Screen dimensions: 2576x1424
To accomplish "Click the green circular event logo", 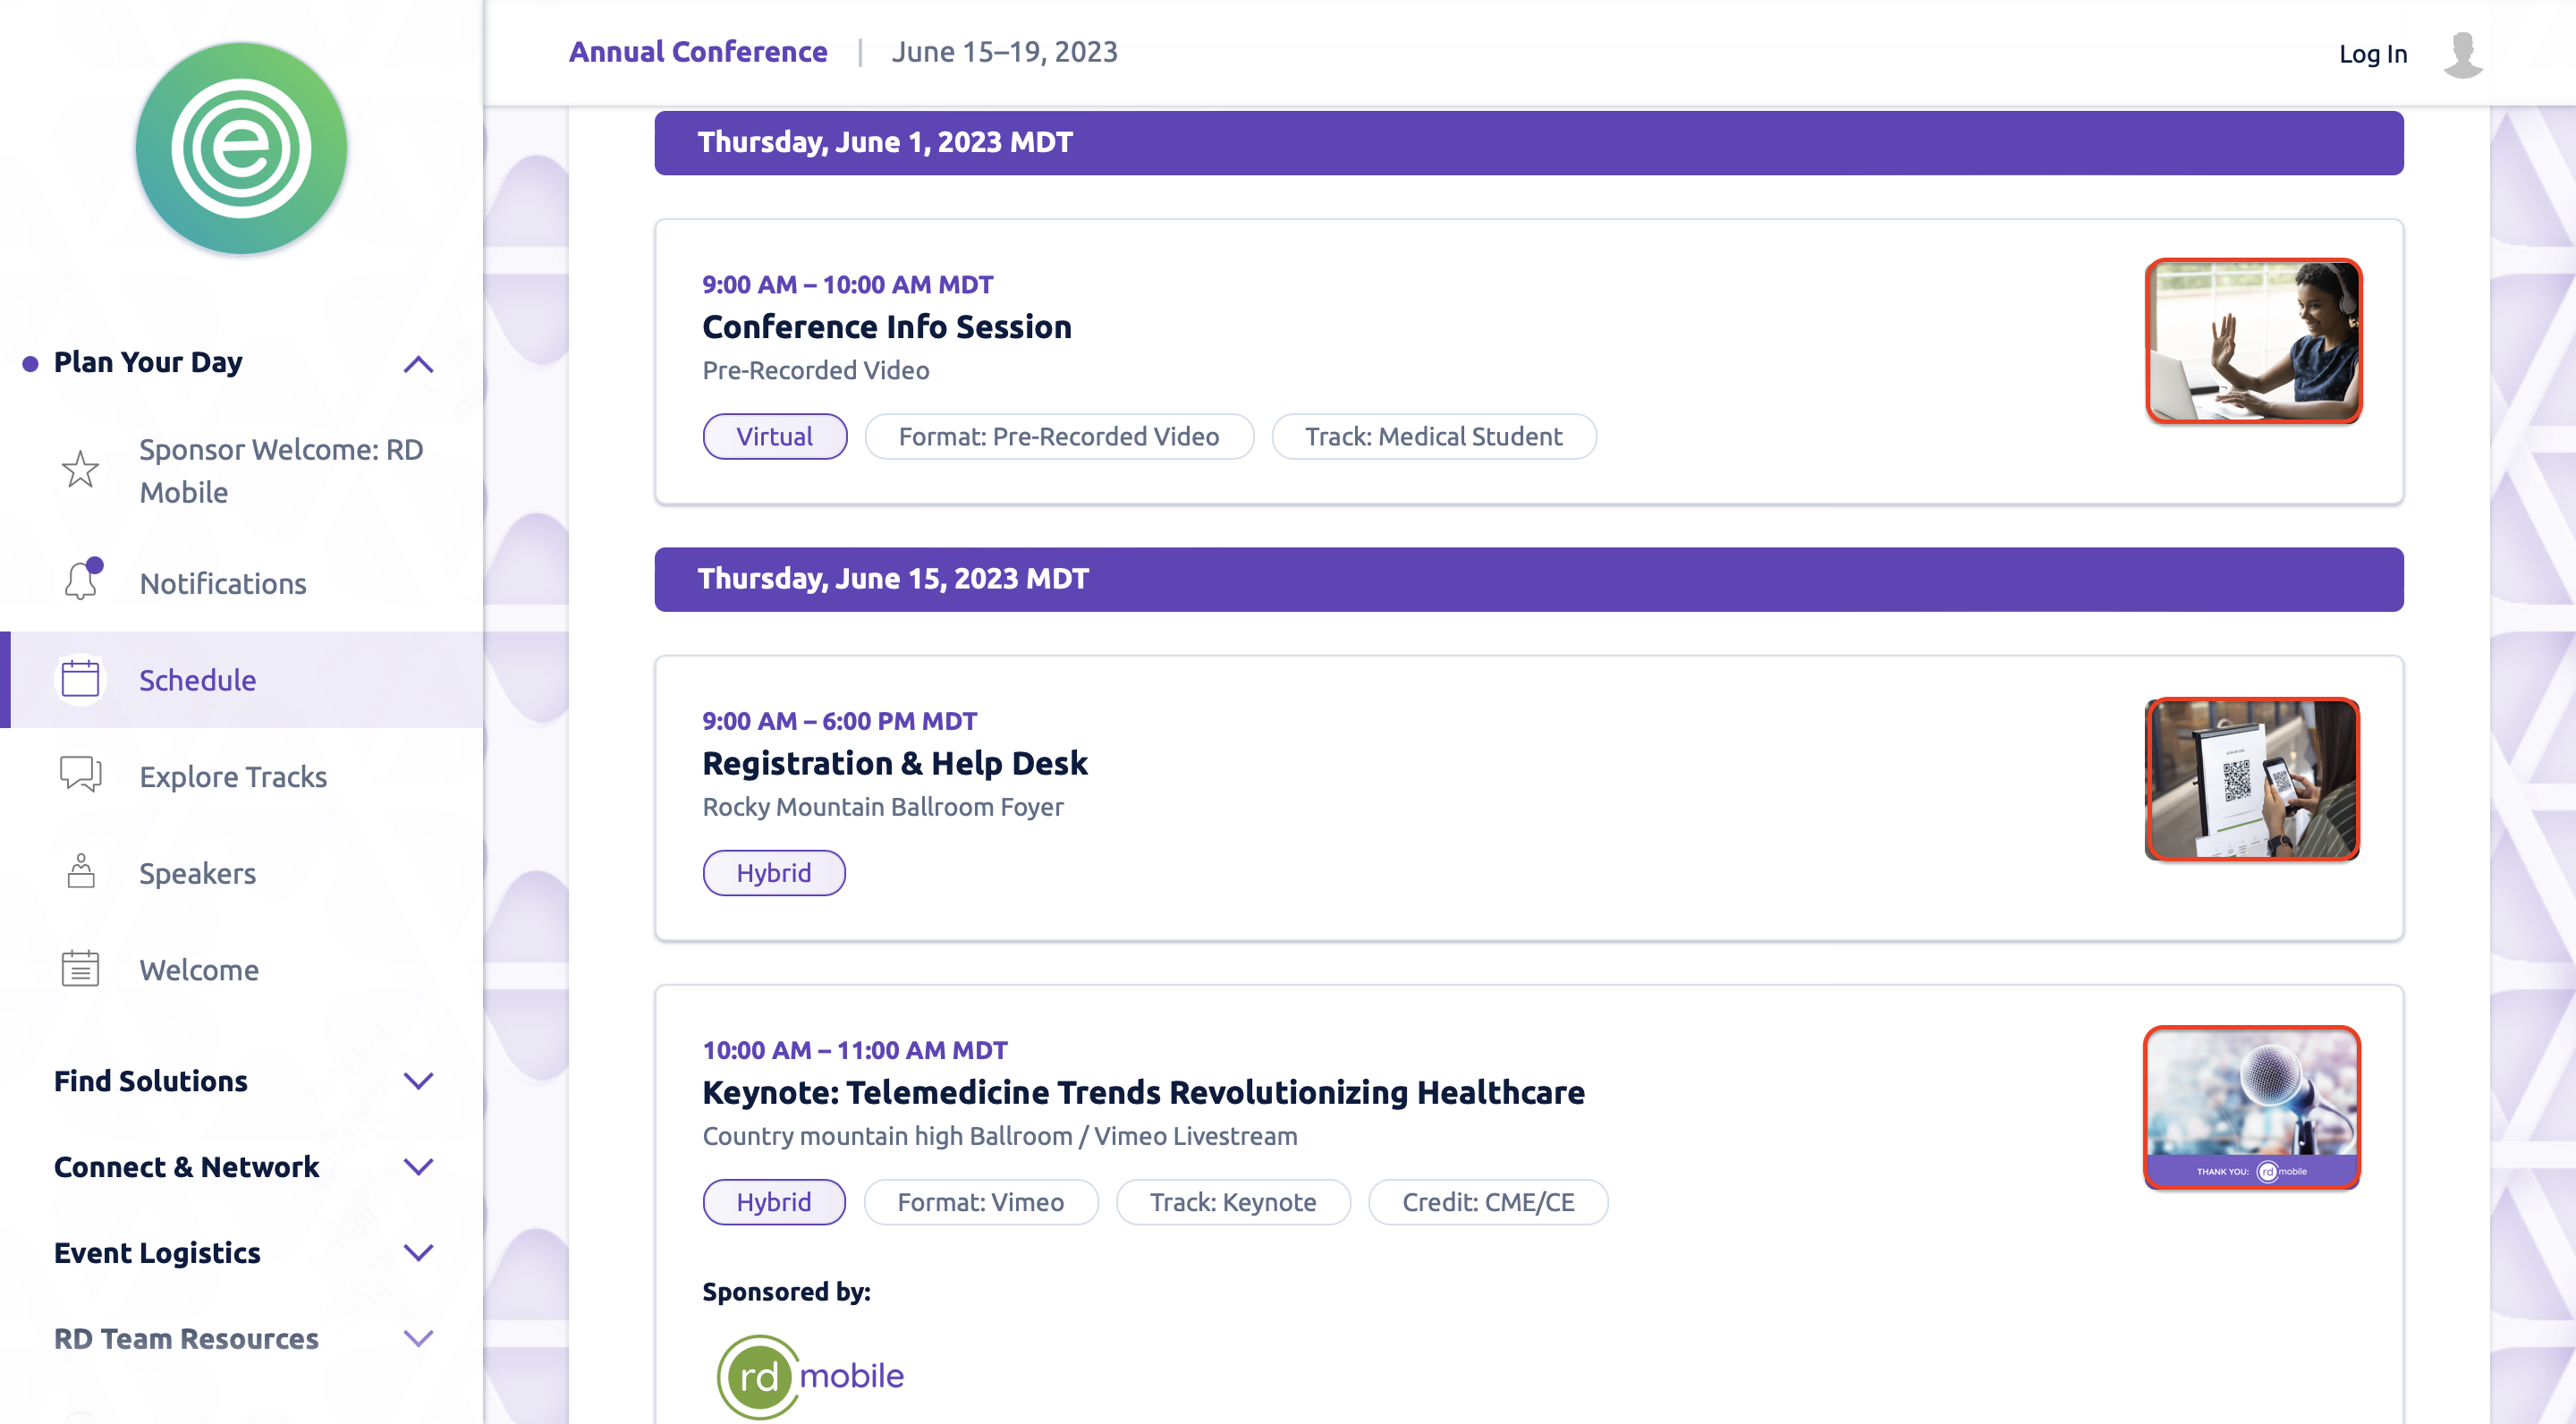I will (x=241, y=148).
